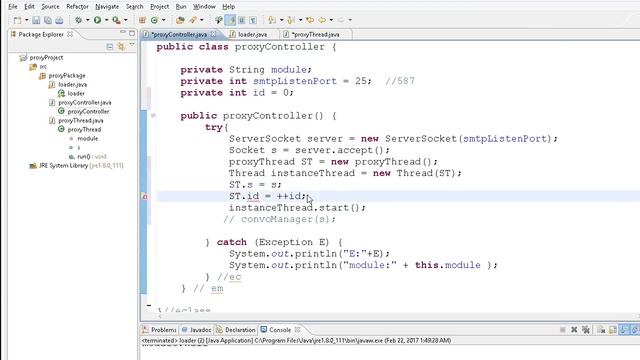Viewport: 640px width, 360px height.
Task: Click the Save All toolbar icon
Action: (48, 20)
